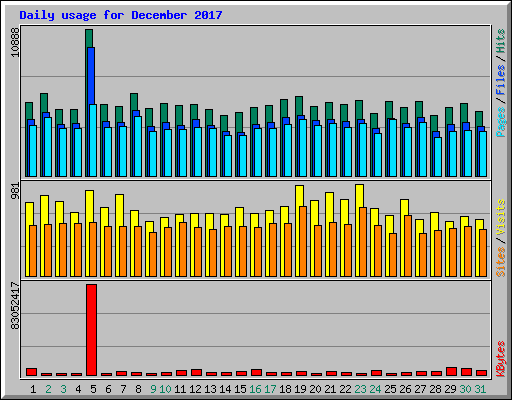Click day label 11 on the x-axis
512x400 pixels.
[180, 389]
